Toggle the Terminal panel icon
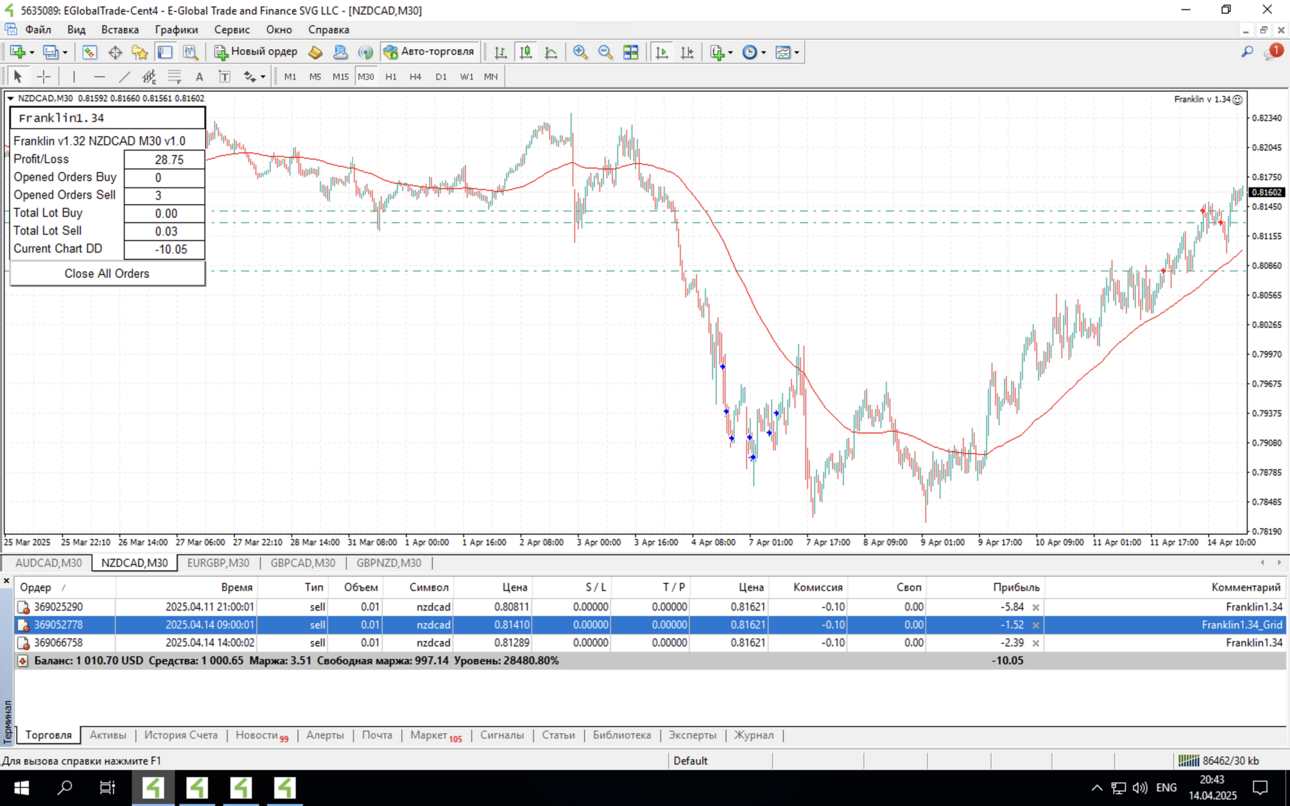The width and height of the screenshot is (1290, 806). (x=165, y=52)
